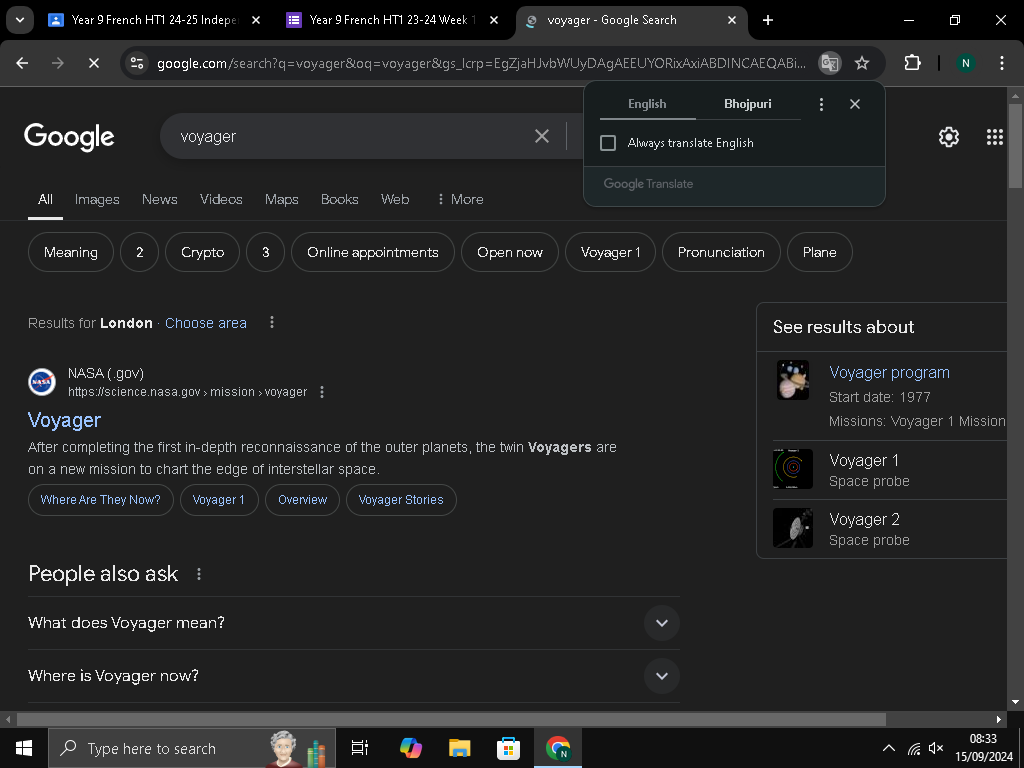View site information icon in address bar
The width and height of the screenshot is (1024, 768).
coord(137,63)
